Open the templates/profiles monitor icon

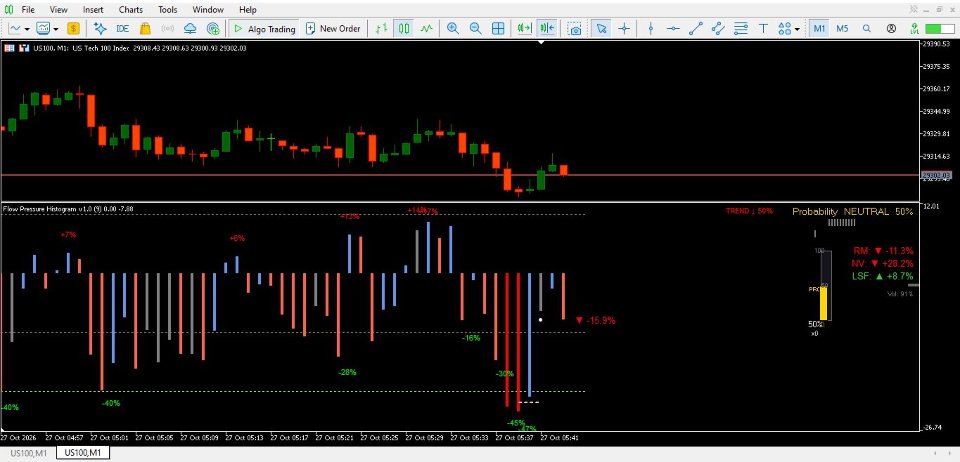pos(43,28)
